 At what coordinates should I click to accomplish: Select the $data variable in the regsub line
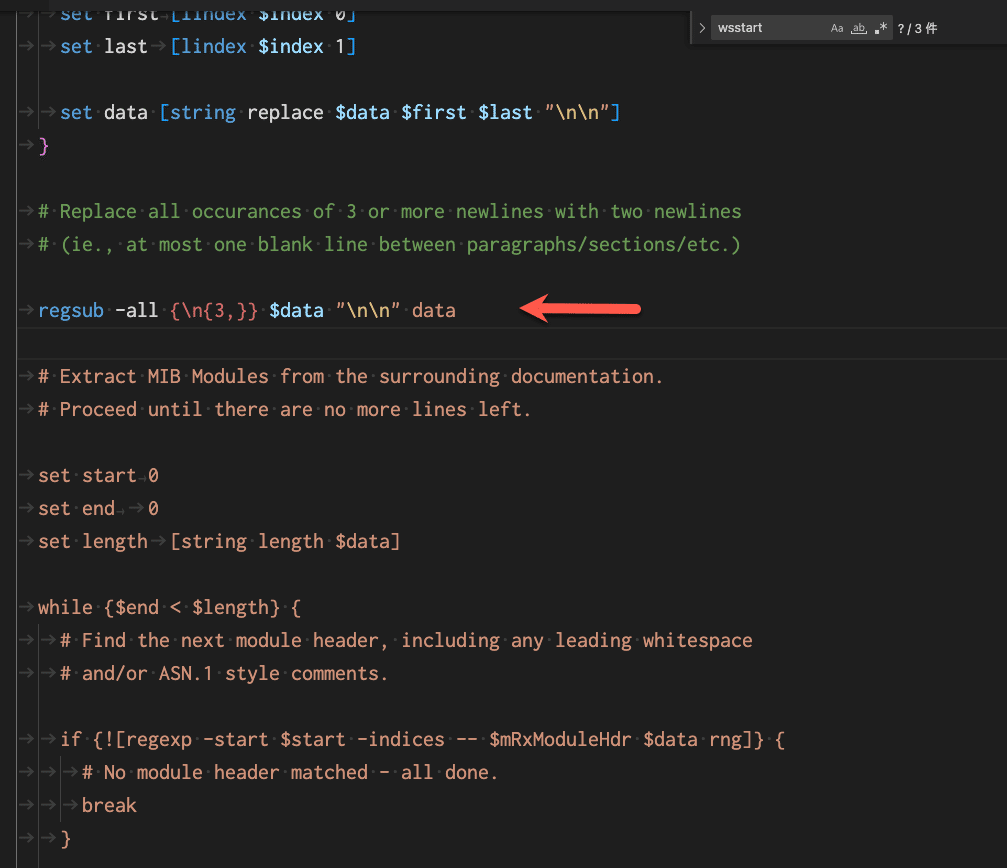coord(296,310)
